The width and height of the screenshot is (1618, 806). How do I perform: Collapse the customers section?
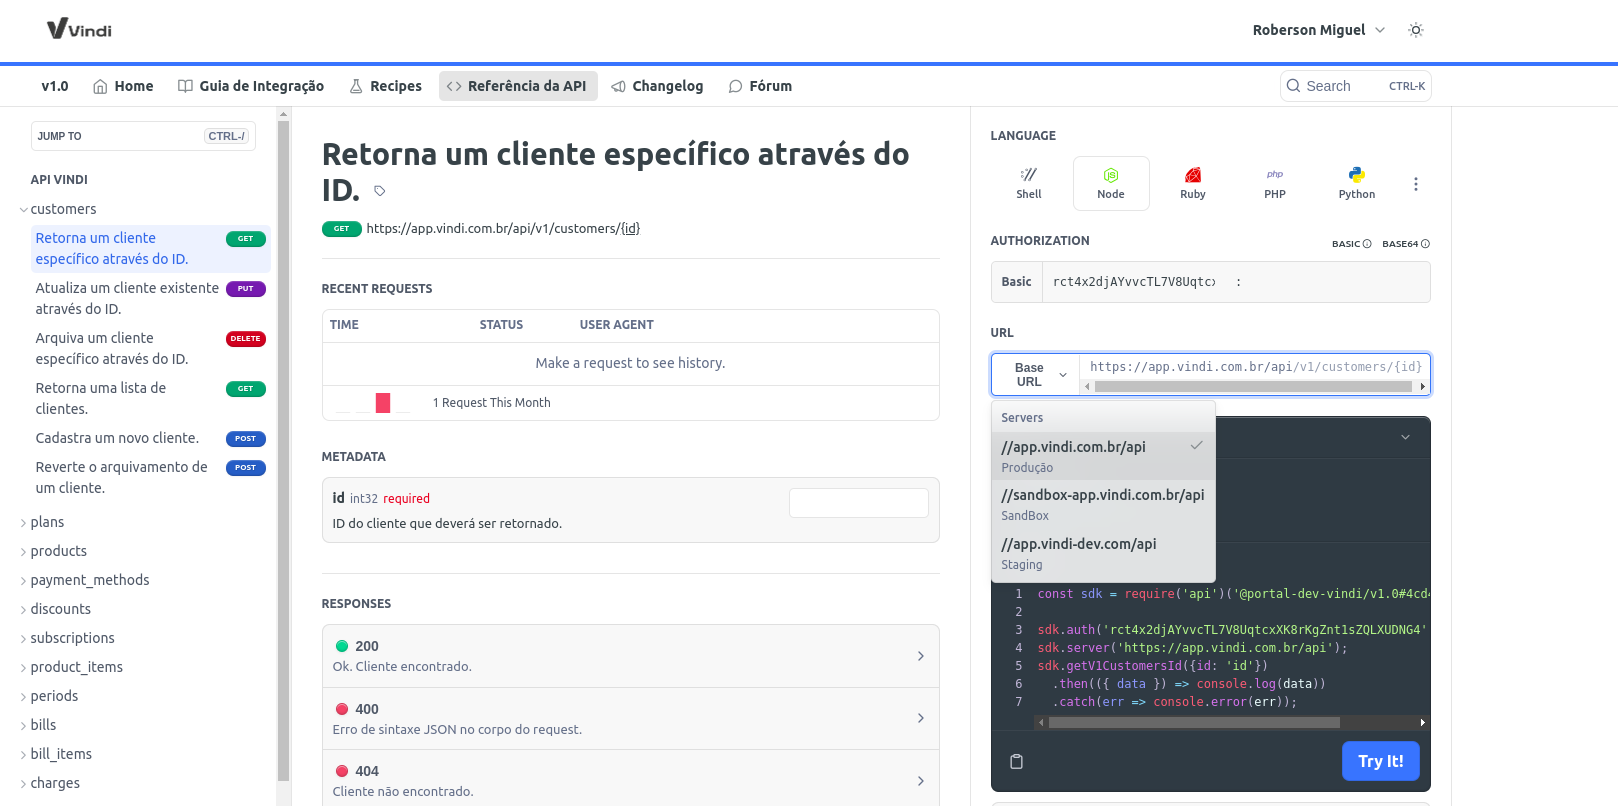pos(24,209)
